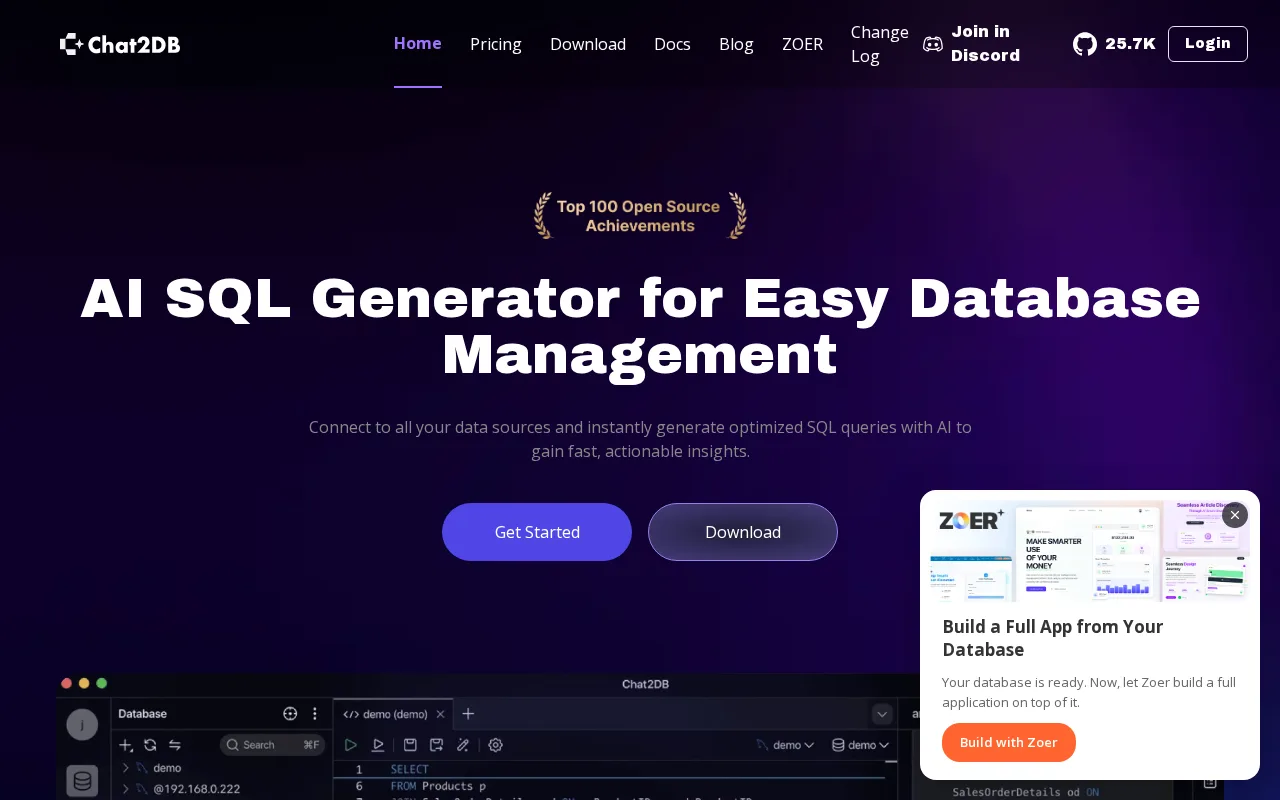Viewport: 1280px width, 800px height.
Task: Click 'Build a Full App from Your Database' heading
Action: (x=1052, y=638)
